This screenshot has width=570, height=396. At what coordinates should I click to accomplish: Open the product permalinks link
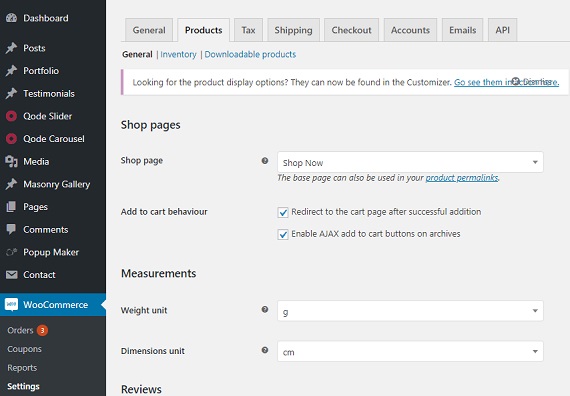tap(462, 177)
